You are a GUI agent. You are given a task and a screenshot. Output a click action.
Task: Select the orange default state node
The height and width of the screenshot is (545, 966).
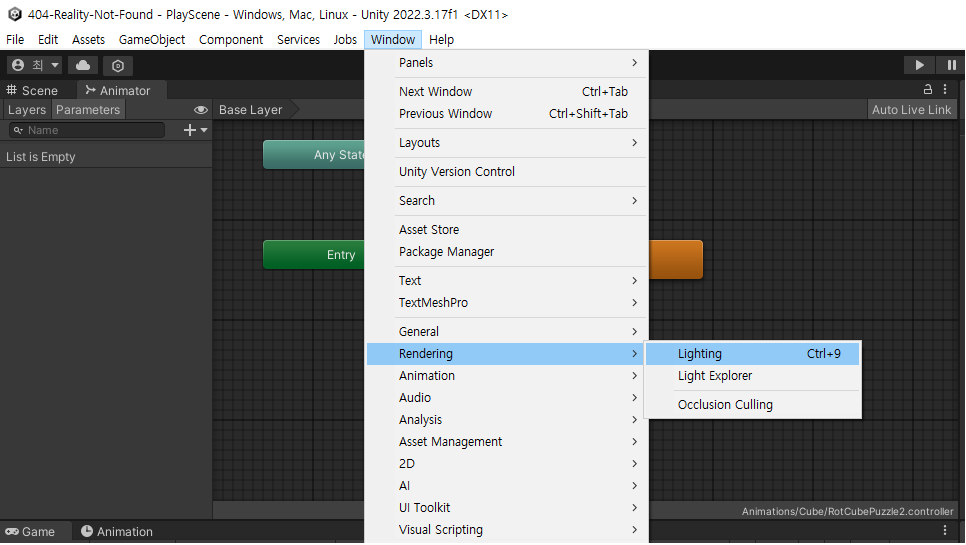[x=676, y=259]
